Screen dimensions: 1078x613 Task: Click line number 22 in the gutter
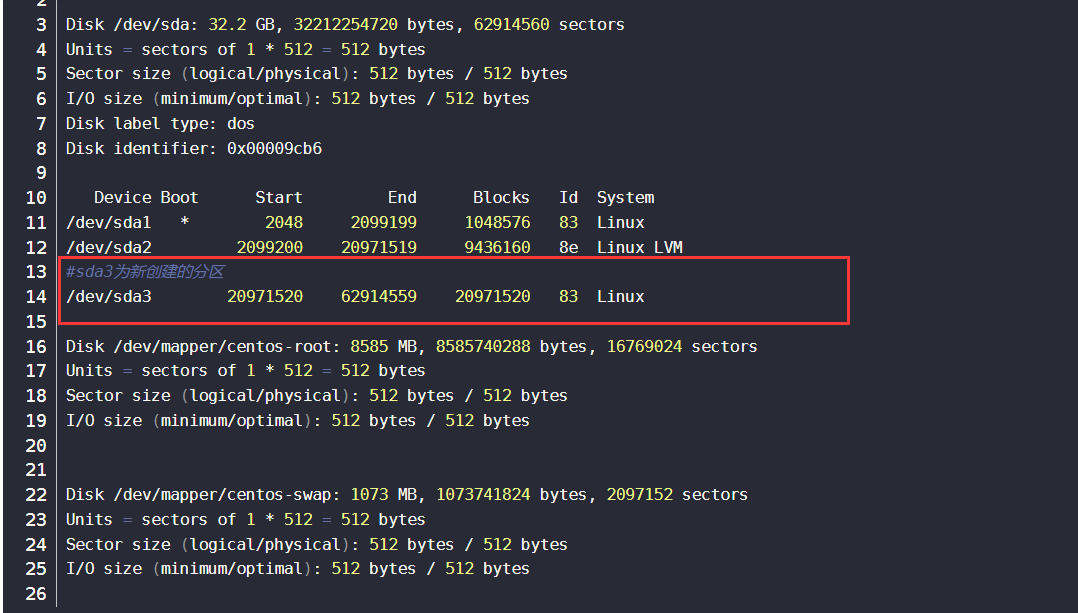36,494
